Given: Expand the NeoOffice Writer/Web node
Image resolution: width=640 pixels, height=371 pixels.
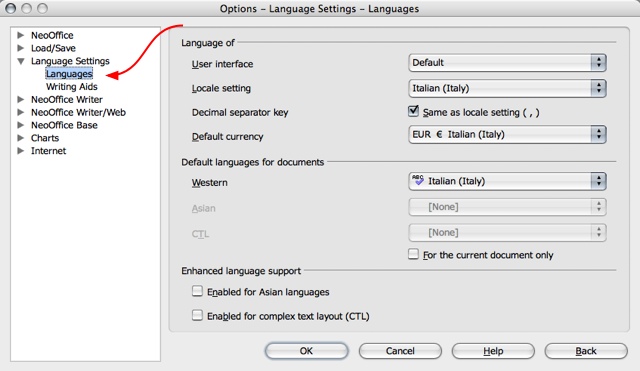Looking at the screenshot, I should pos(20,112).
